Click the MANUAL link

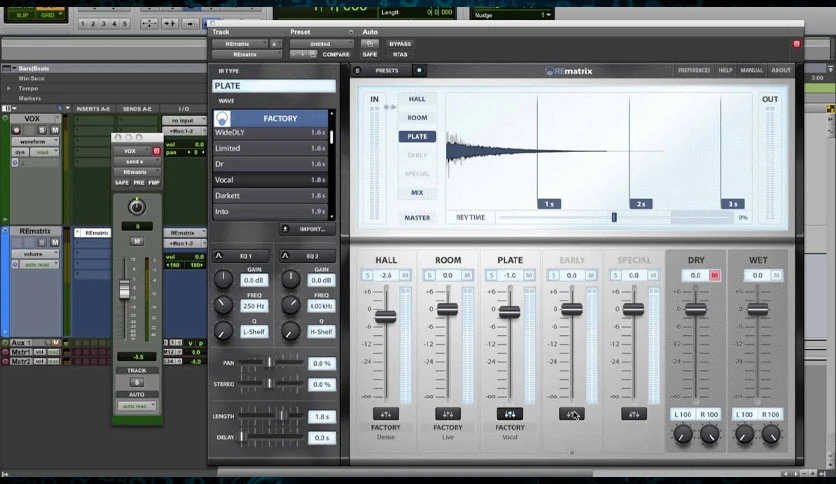751,70
